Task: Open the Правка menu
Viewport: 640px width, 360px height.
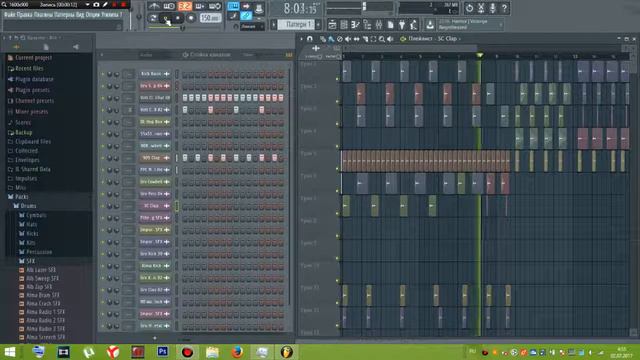Action: click(24, 15)
